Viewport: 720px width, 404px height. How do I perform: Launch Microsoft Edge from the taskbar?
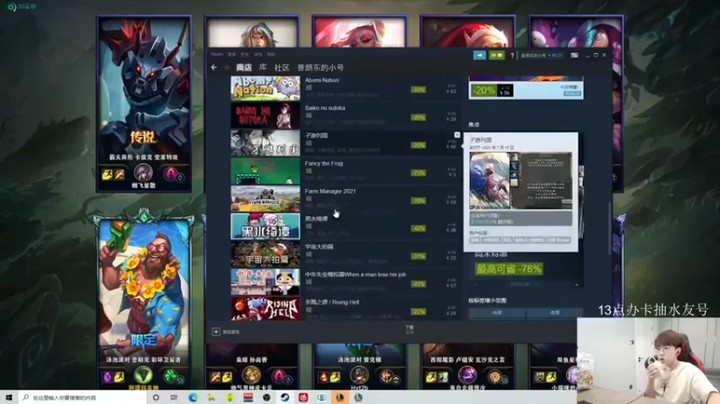193,398
